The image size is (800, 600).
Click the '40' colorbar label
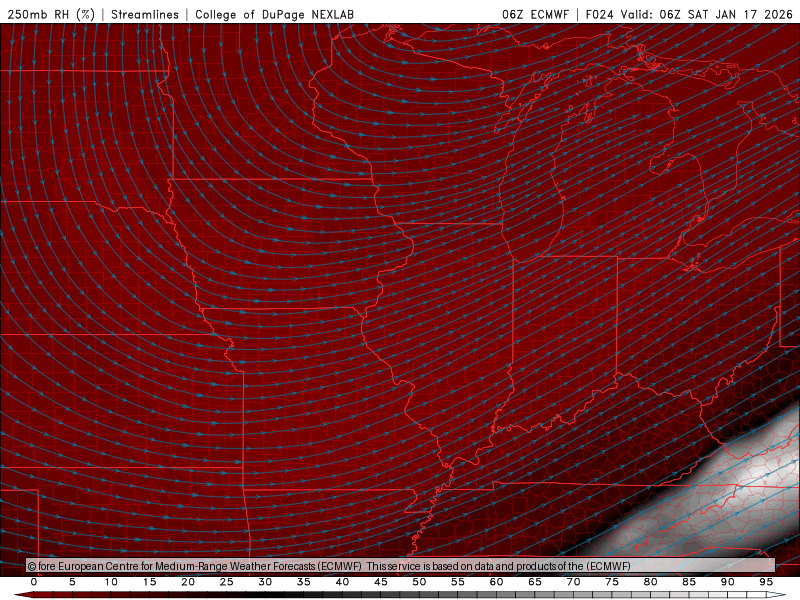pos(342,582)
